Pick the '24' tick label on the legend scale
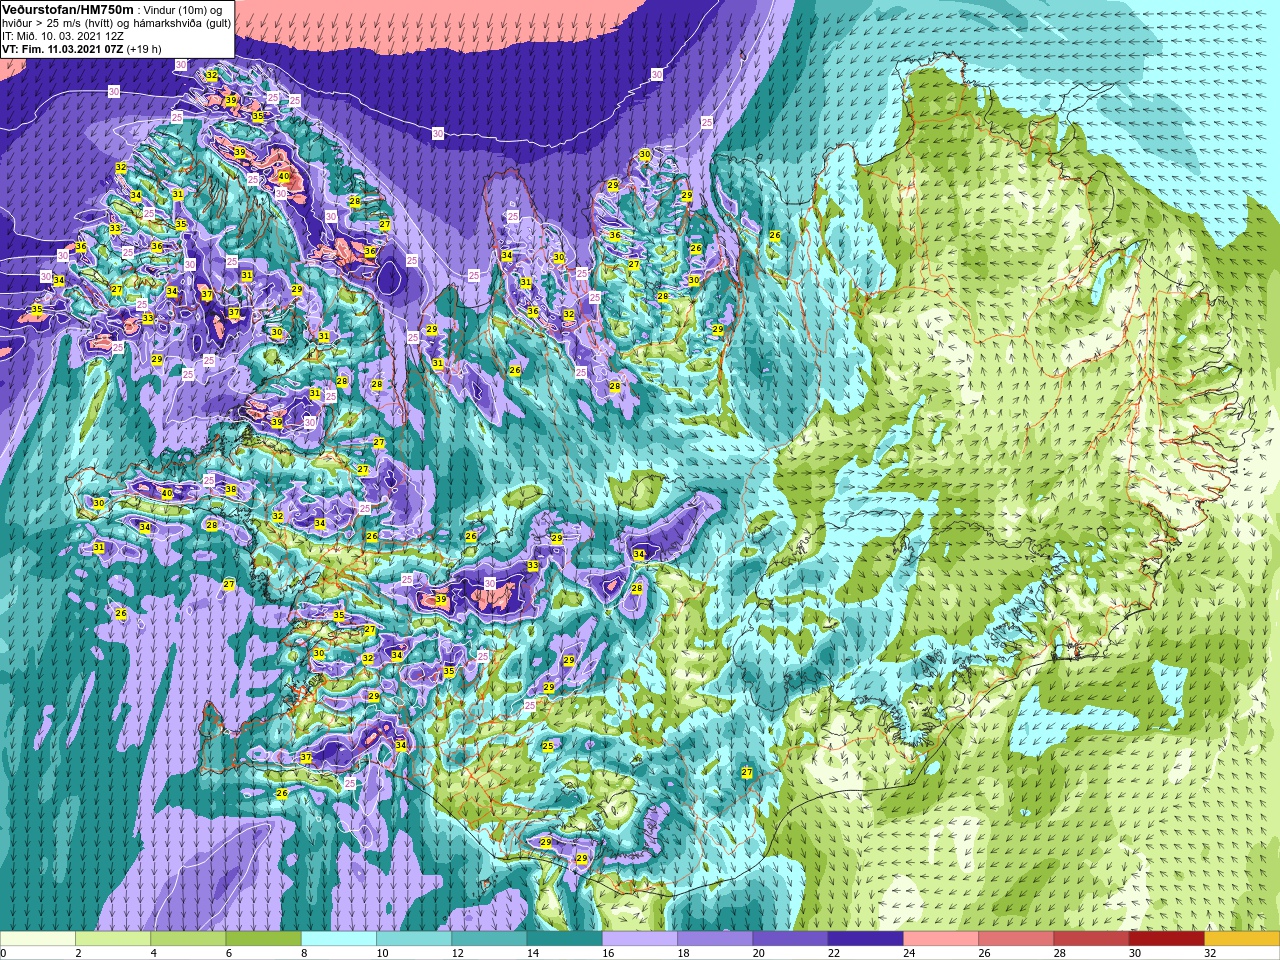The width and height of the screenshot is (1280, 960). coord(910,953)
